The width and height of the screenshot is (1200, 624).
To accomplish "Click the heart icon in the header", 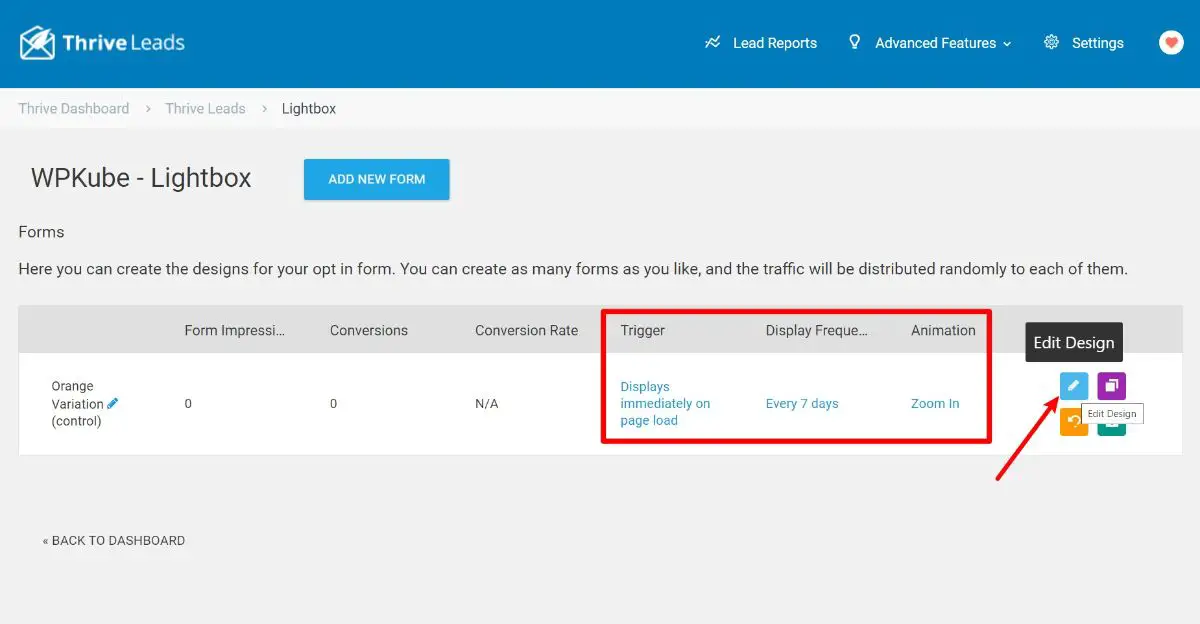I will [x=1171, y=42].
